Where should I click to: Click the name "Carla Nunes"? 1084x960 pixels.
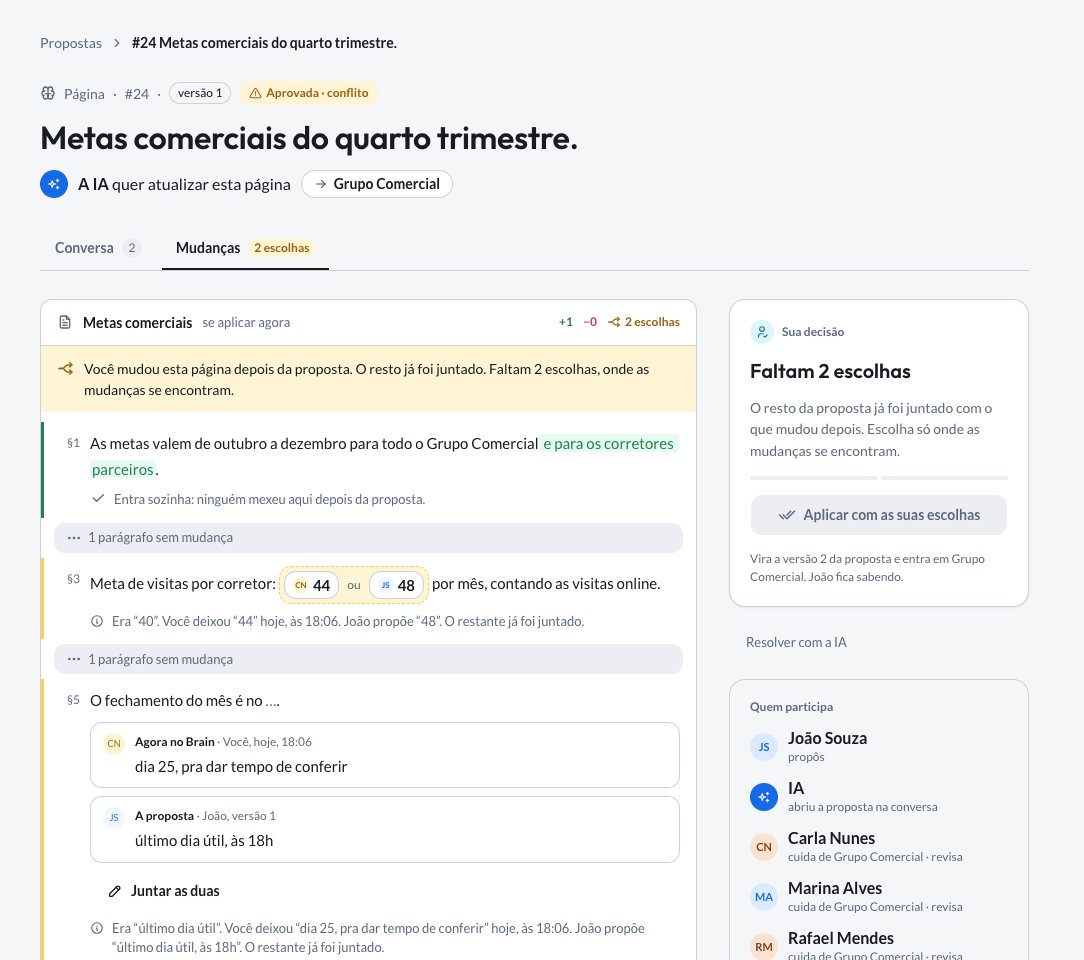[832, 838]
